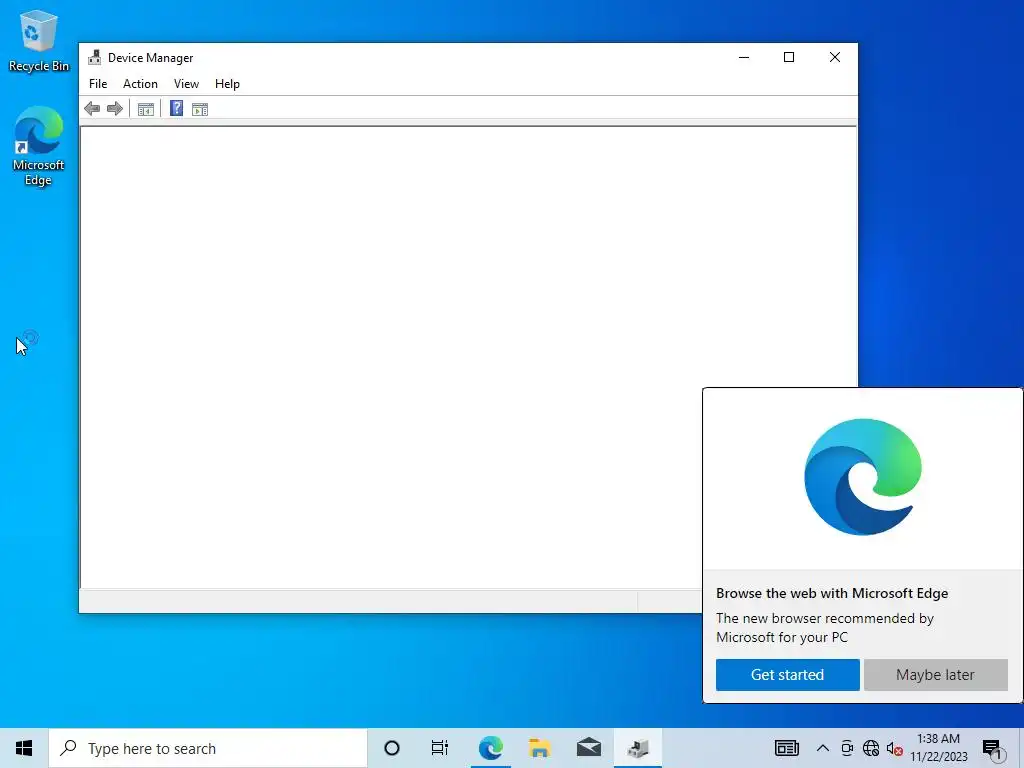This screenshot has height=768, width=1024.
Task: Dismiss Edge popup with Maybe later
Action: click(x=935, y=675)
